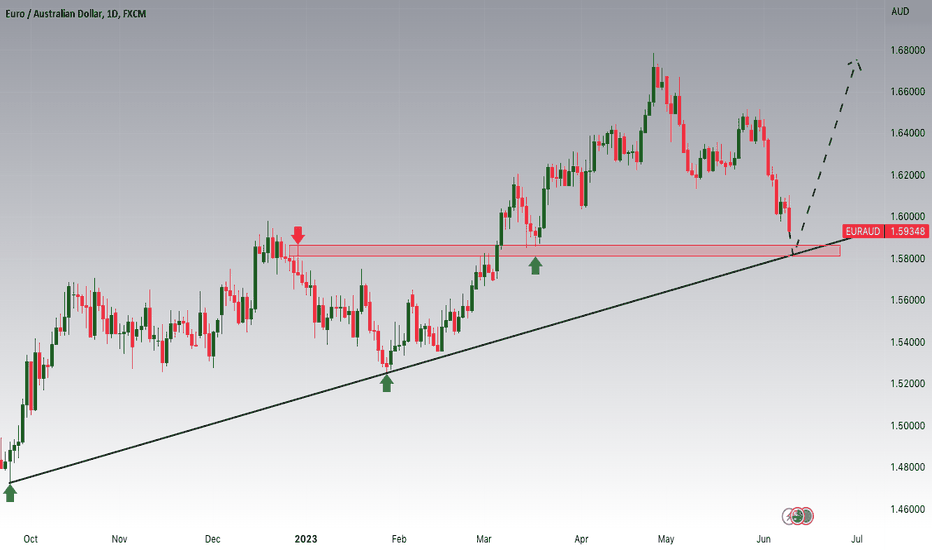932x550 pixels.
Task: Click the lightning bolt news event icon
Action: (788, 516)
